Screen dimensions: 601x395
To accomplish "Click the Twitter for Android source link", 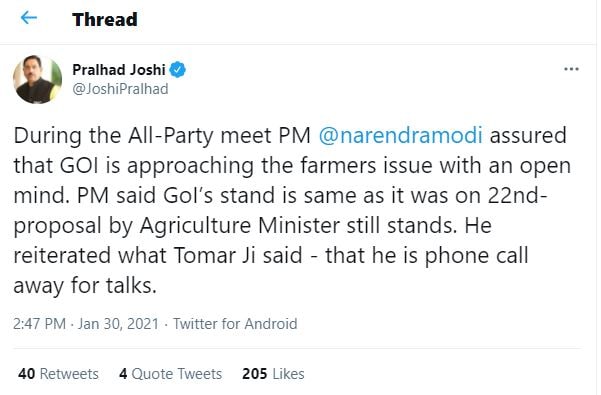I will point(235,324).
